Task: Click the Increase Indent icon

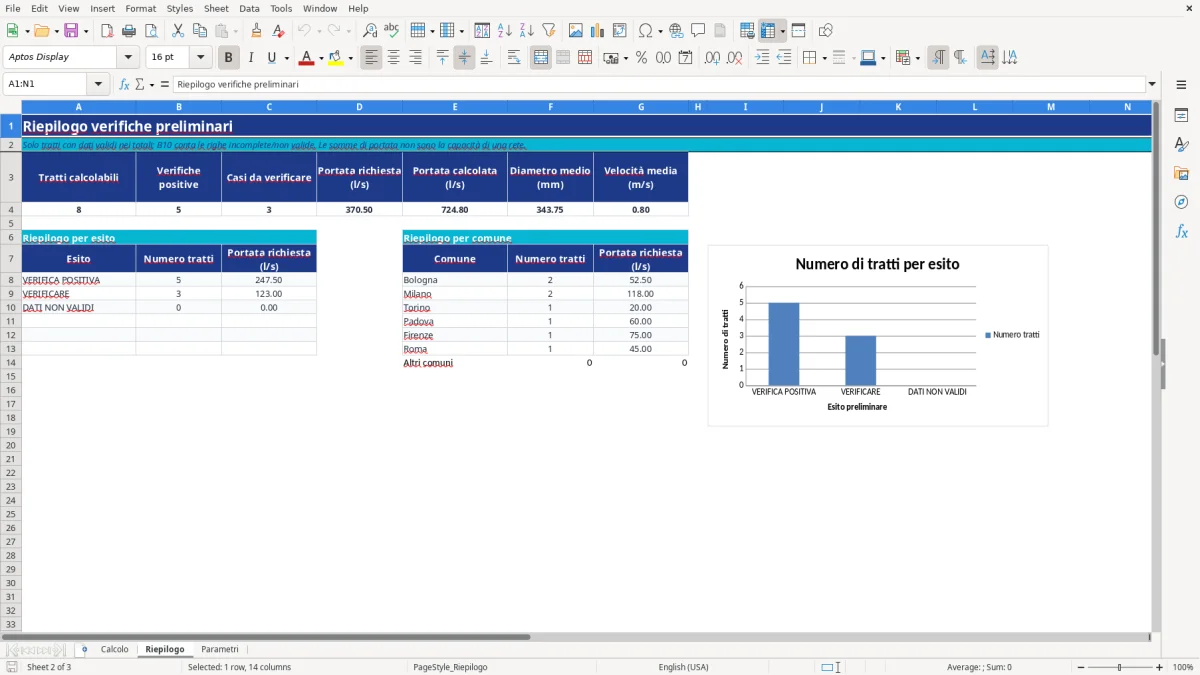Action: pos(762,58)
